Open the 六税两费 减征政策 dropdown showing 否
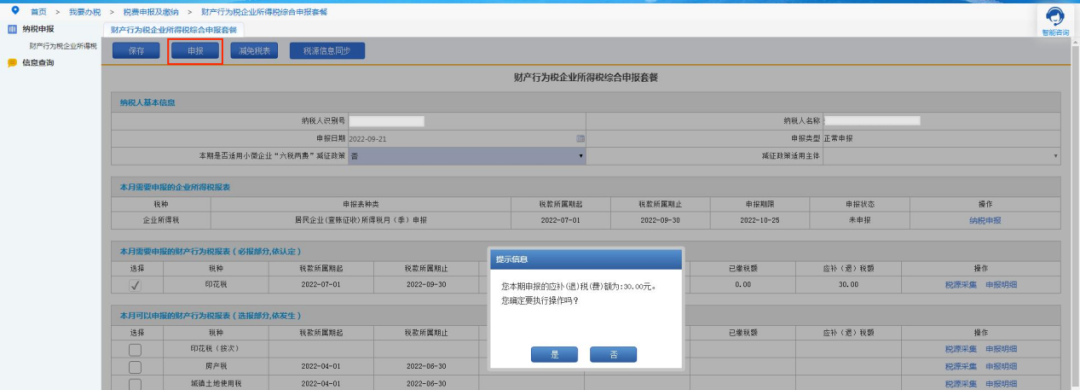 tap(467, 156)
